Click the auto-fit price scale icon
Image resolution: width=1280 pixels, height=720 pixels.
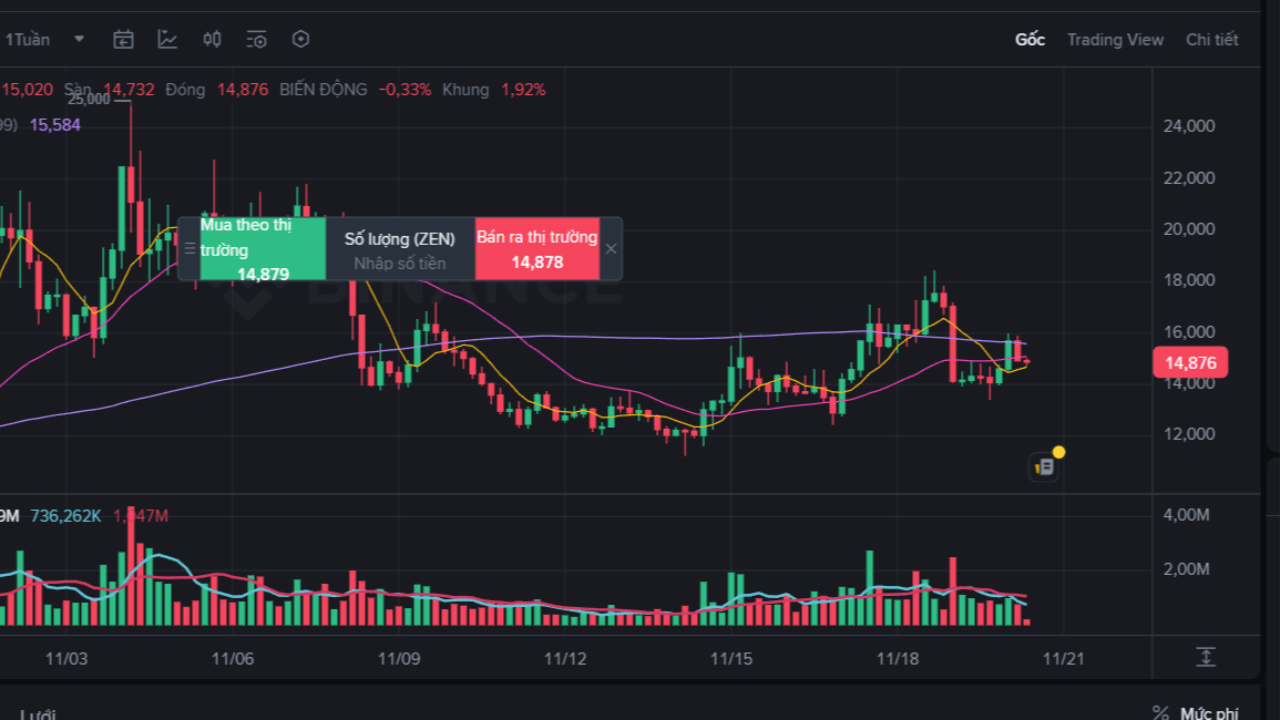(x=1206, y=657)
